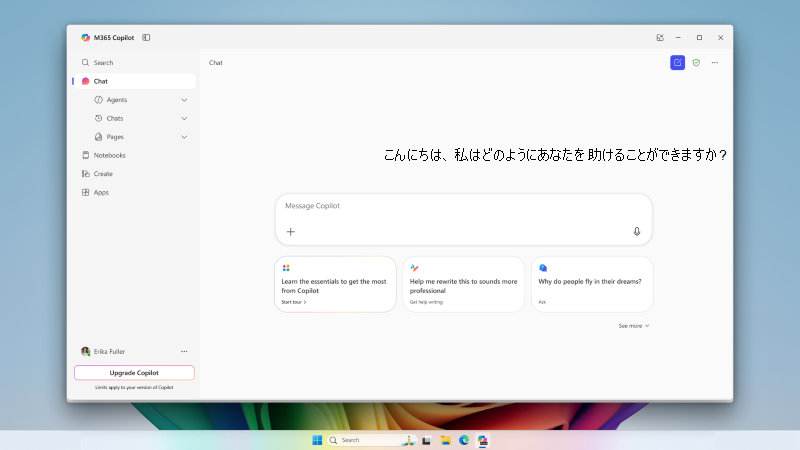Viewport: 800px width, 450px height.
Task: Open the Windows Start menu
Action: click(x=317, y=440)
